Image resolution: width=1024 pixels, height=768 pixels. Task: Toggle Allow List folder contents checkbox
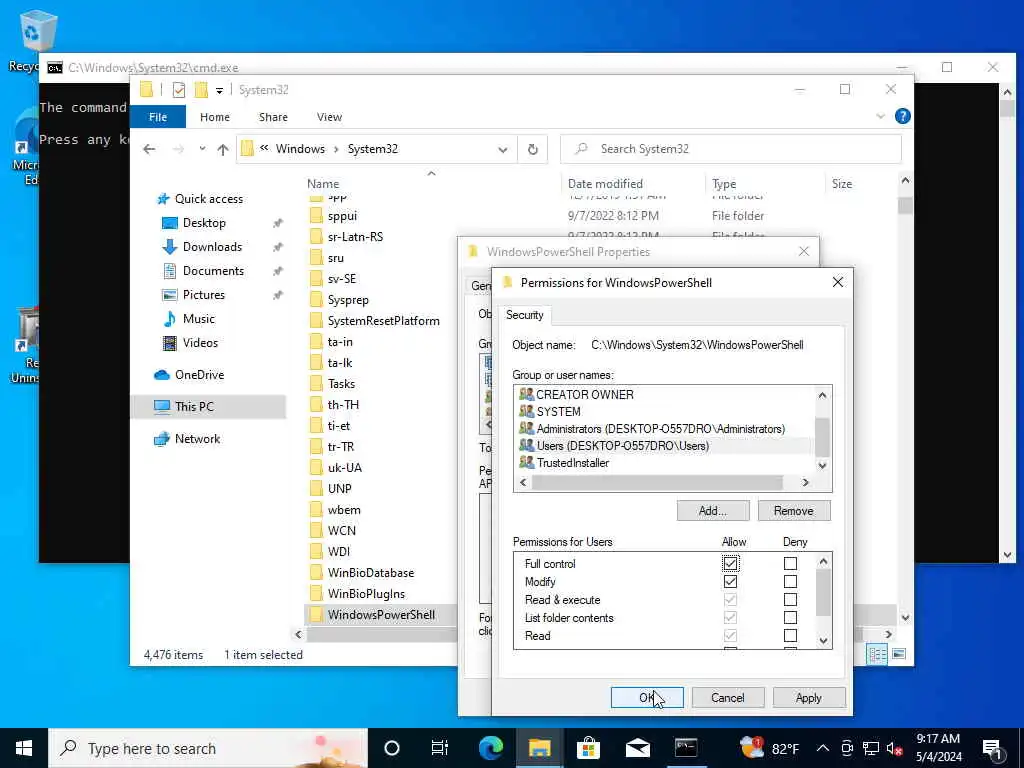(730, 617)
